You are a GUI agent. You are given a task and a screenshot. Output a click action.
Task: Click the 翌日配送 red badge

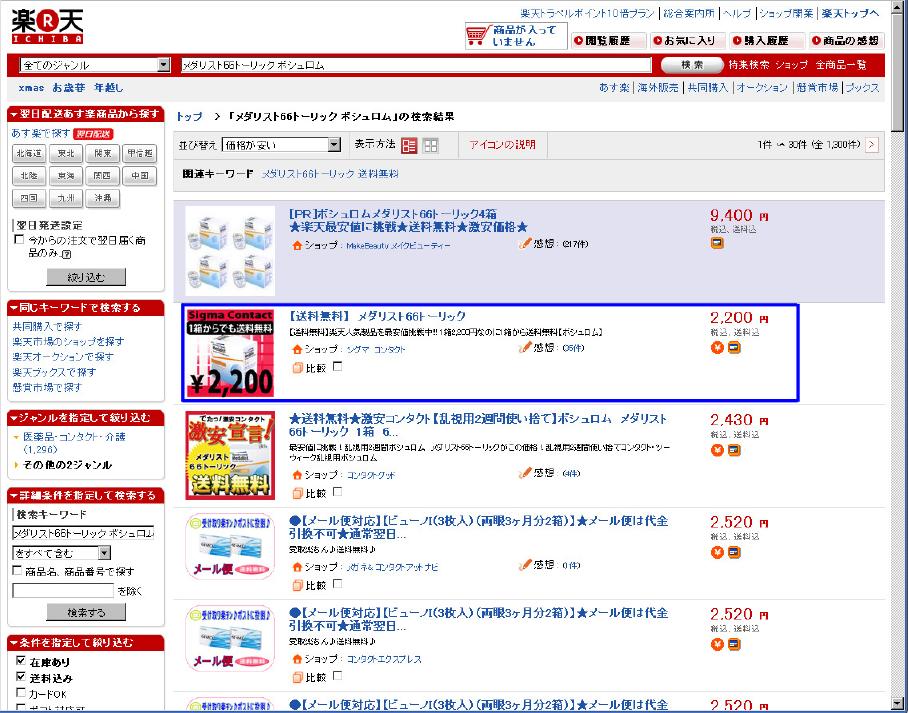(x=93, y=134)
